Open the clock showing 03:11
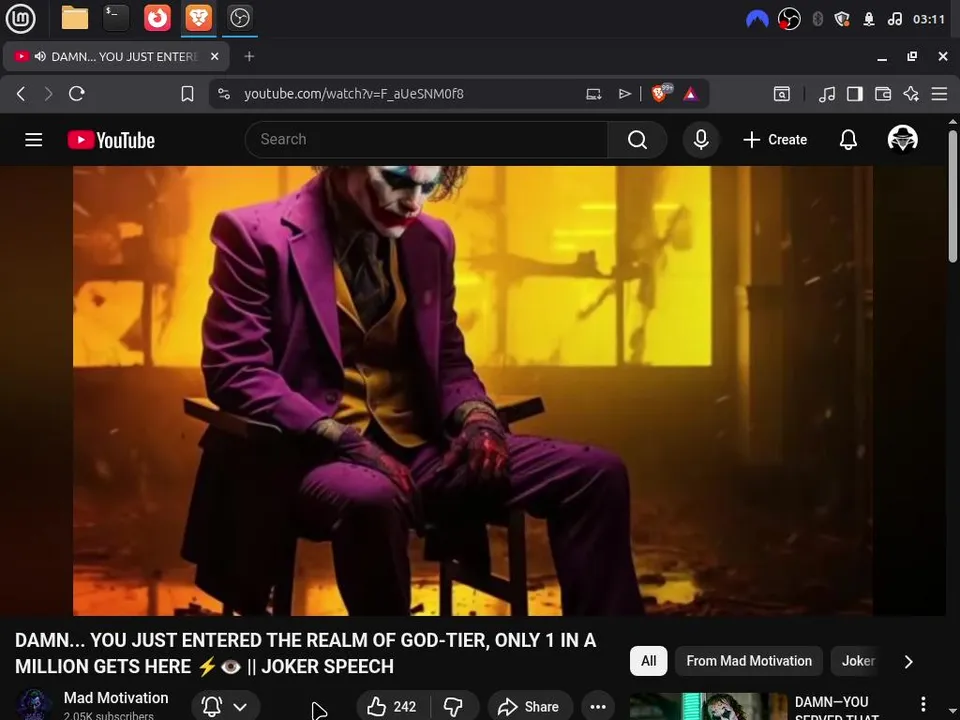This screenshot has width=960, height=720. tap(929, 20)
